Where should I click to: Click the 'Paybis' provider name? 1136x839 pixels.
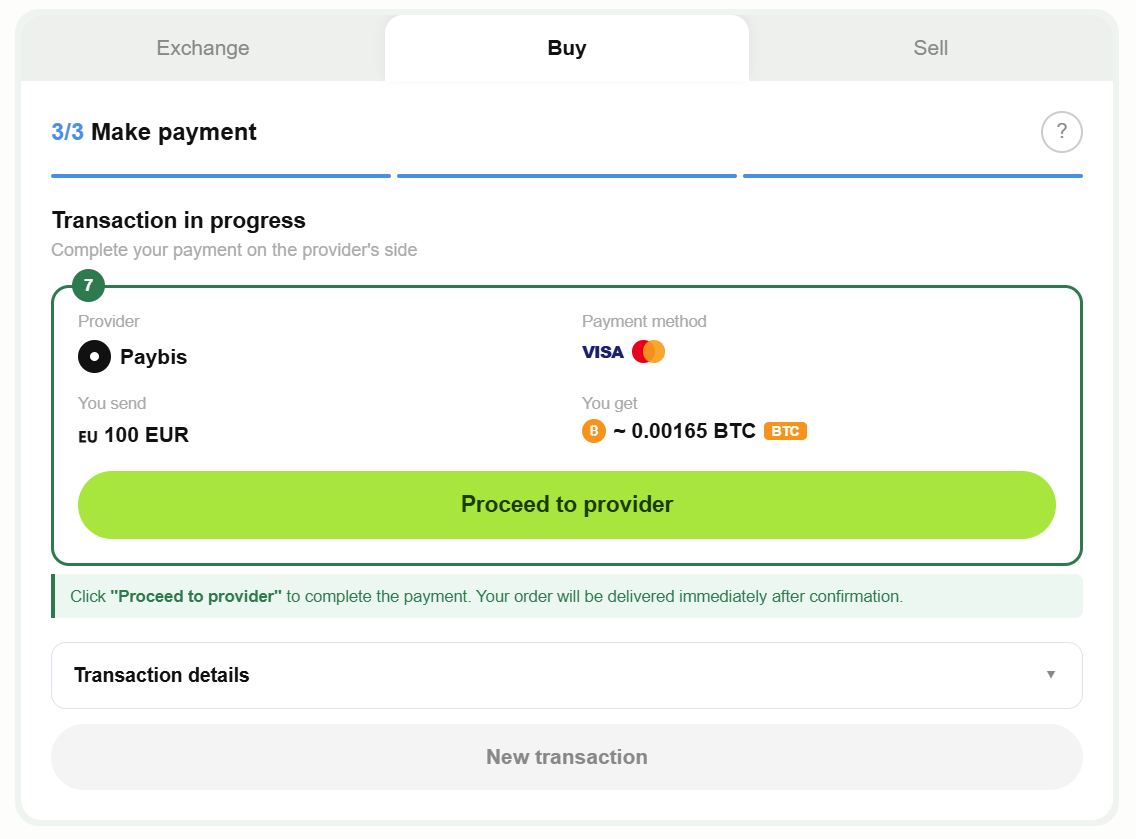coord(154,357)
